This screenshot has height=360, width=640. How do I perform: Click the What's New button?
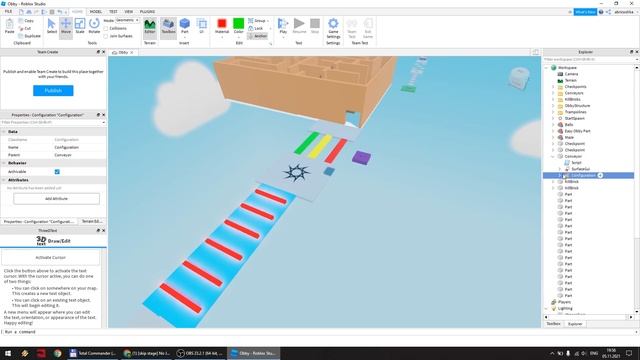coord(585,12)
